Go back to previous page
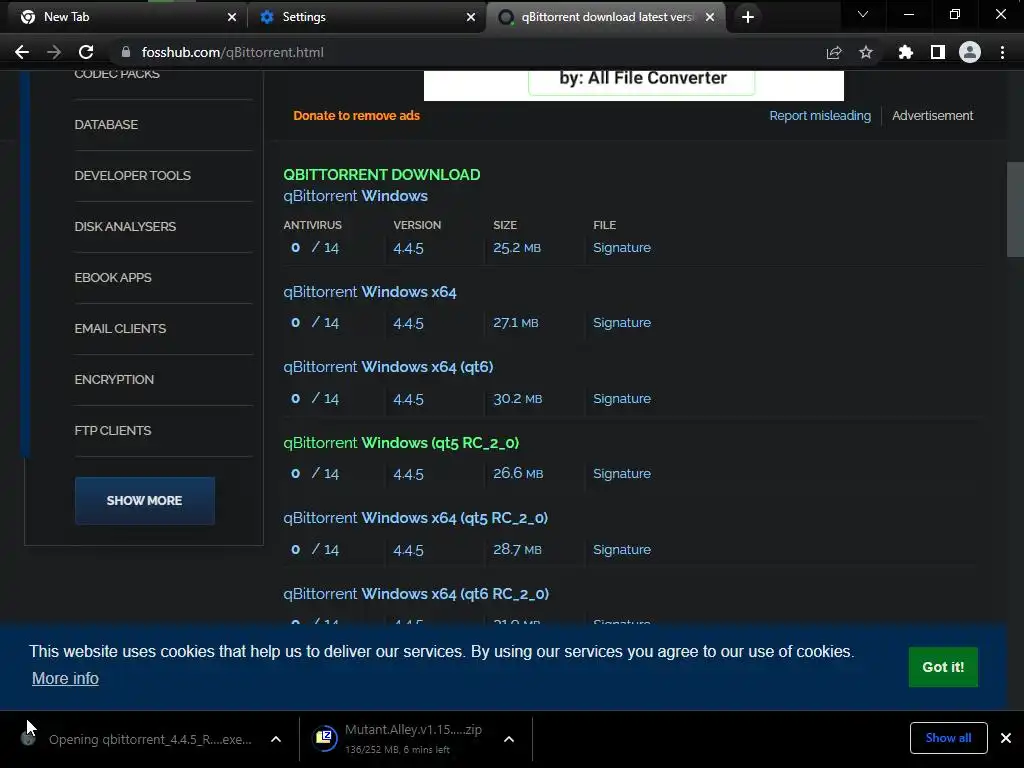This screenshot has width=1024, height=768. (22, 52)
